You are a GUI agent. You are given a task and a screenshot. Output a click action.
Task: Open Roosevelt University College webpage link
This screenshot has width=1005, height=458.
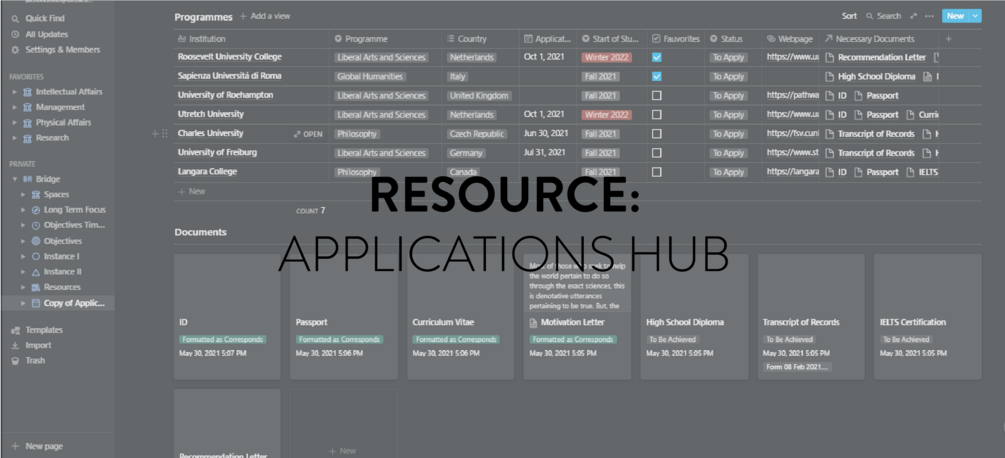793,57
